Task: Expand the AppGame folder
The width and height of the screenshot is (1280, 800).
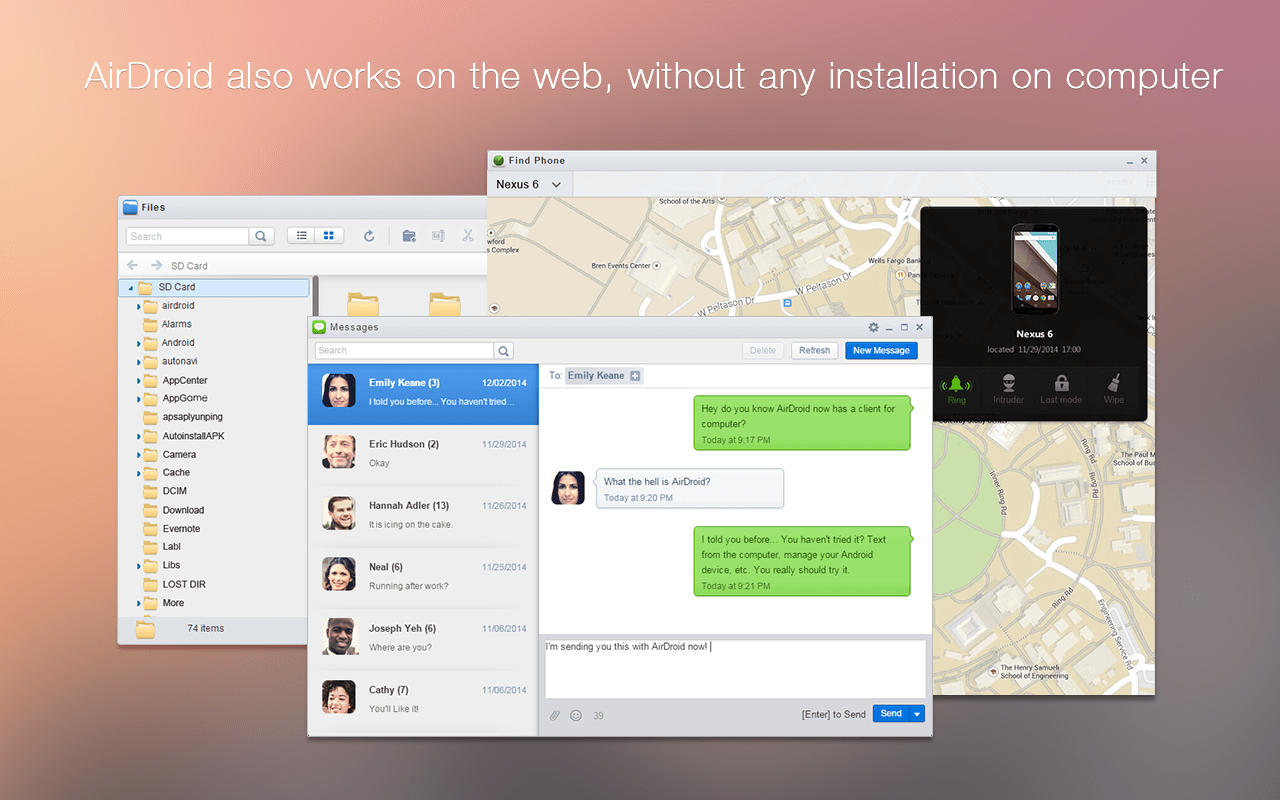Action: tap(139, 399)
